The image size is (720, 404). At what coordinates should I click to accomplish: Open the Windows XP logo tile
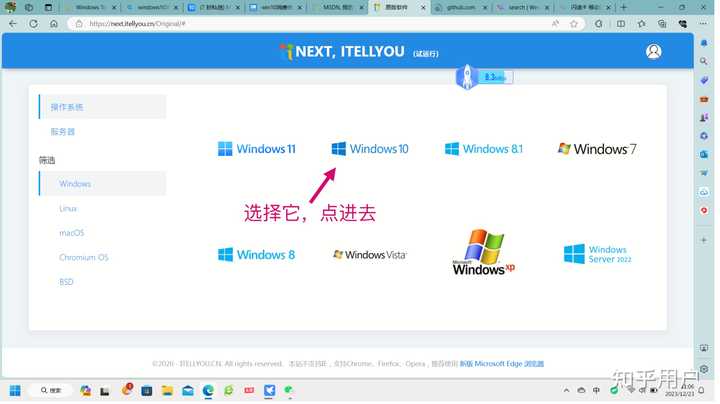click(x=484, y=252)
